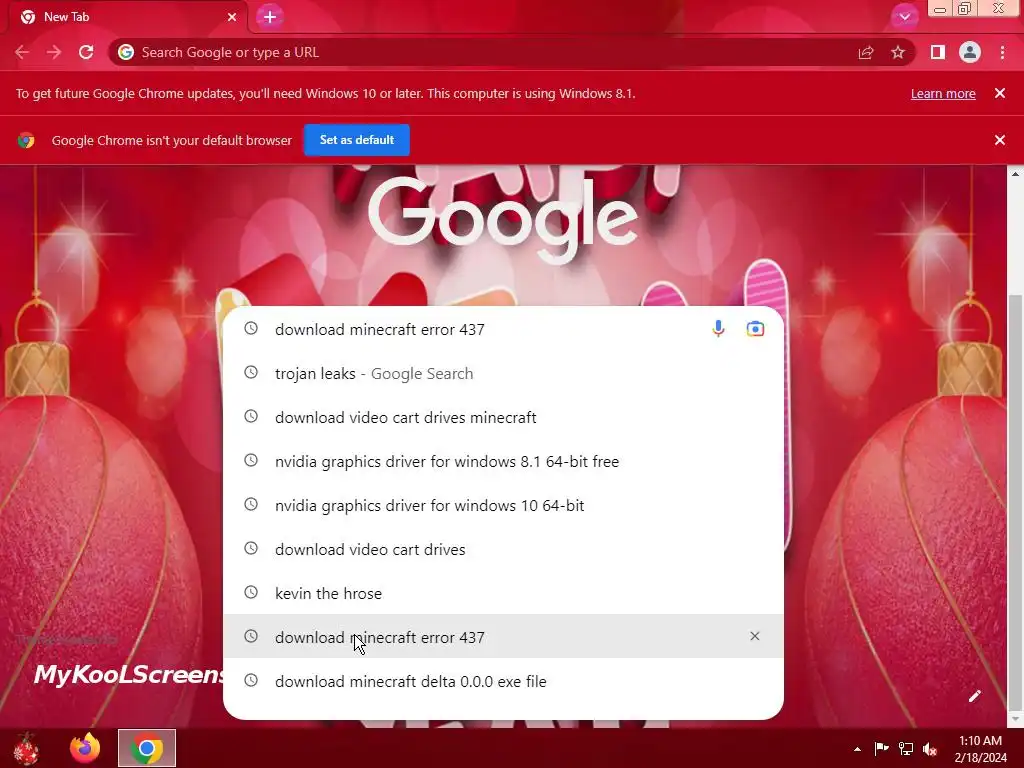Click the address bar search field

[x=483, y=52]
